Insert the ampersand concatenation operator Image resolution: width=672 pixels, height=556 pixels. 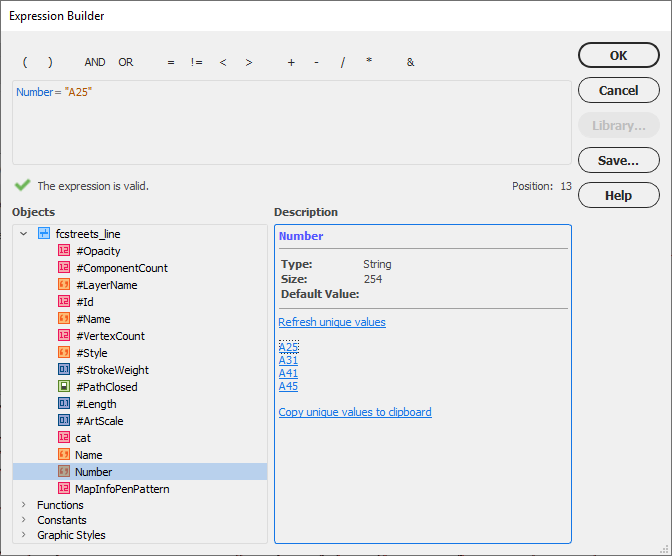(410, 62)
